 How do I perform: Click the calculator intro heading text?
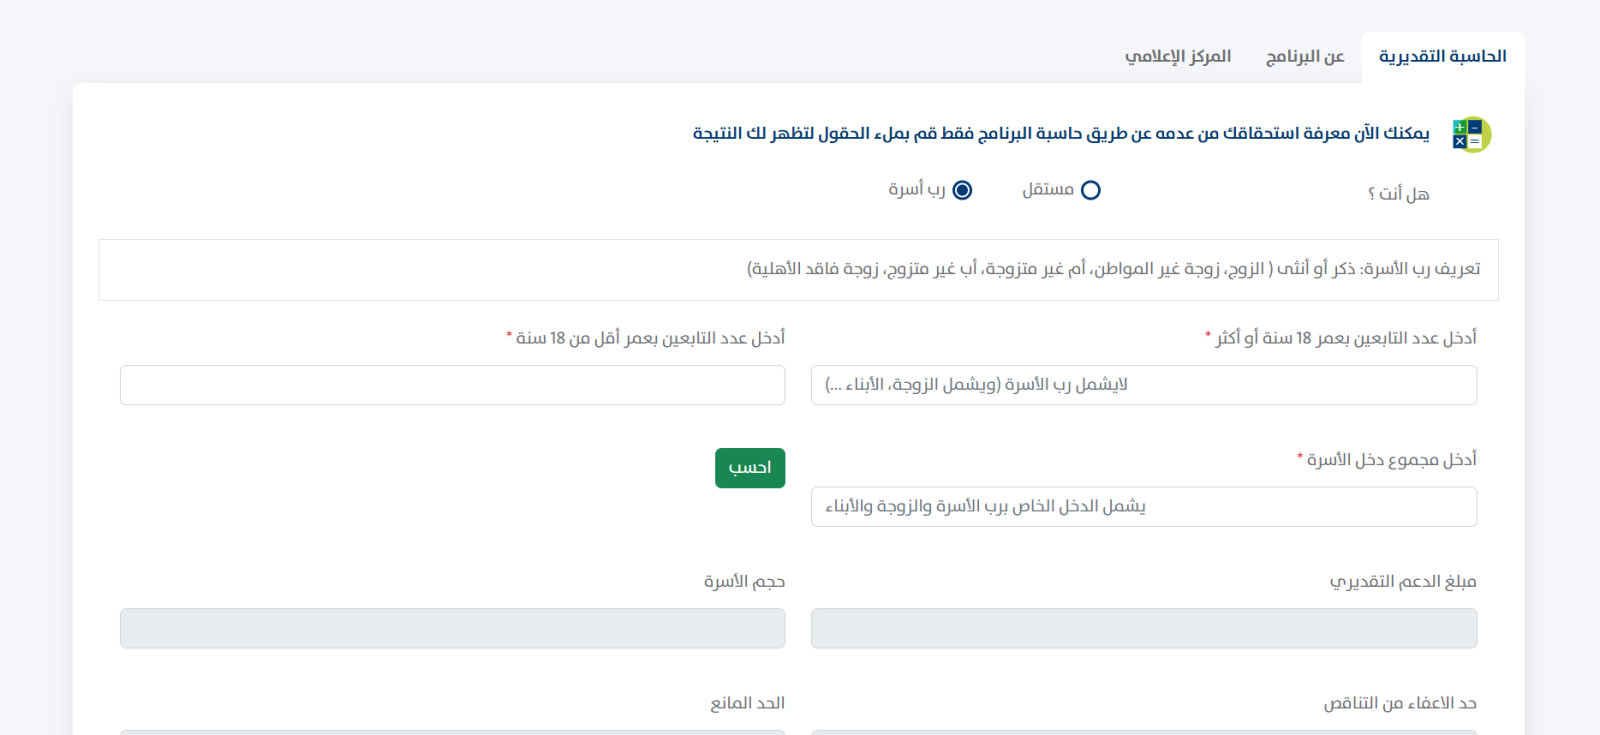1061,133
